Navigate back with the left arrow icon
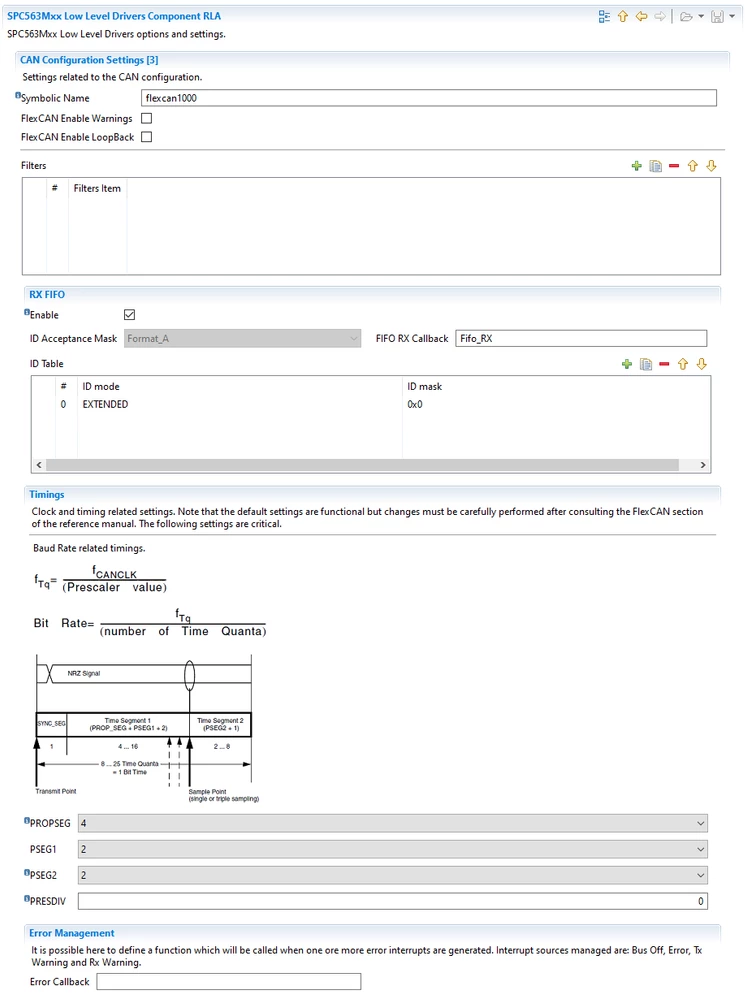747x999 pixels. tap(641, 17)
